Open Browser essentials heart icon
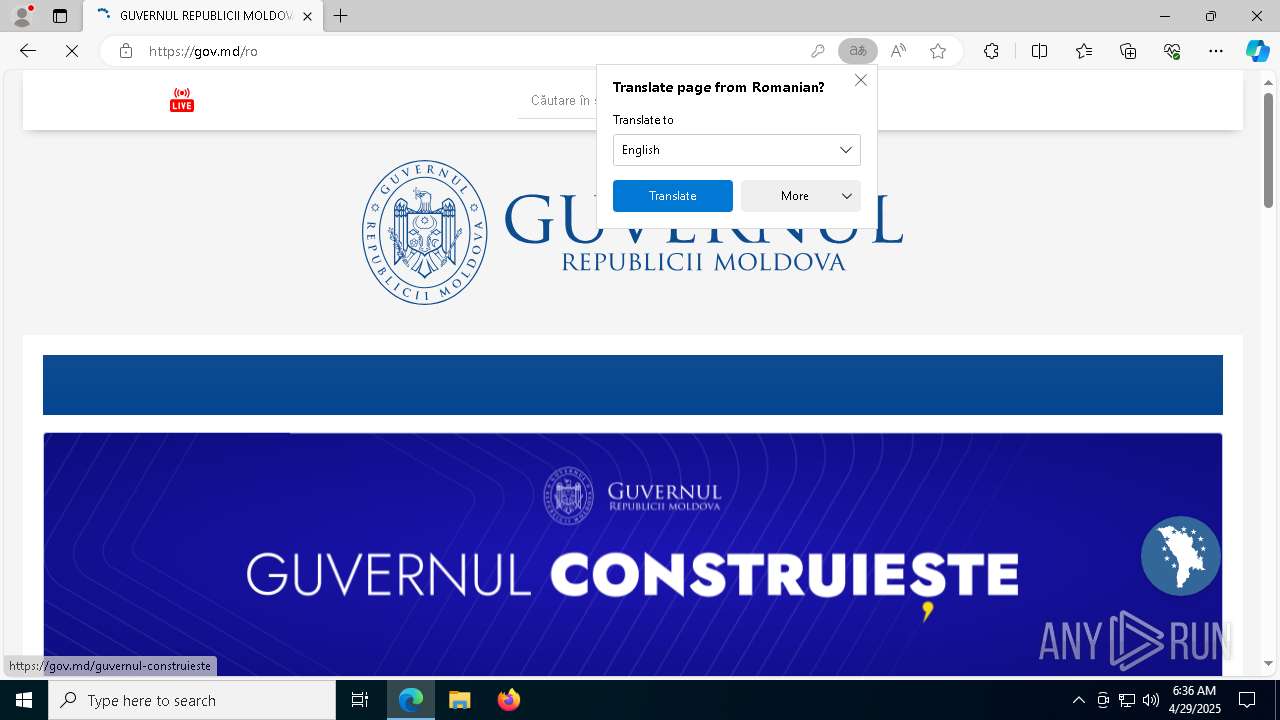The image size is (1280, 720). click(1172, 51)
